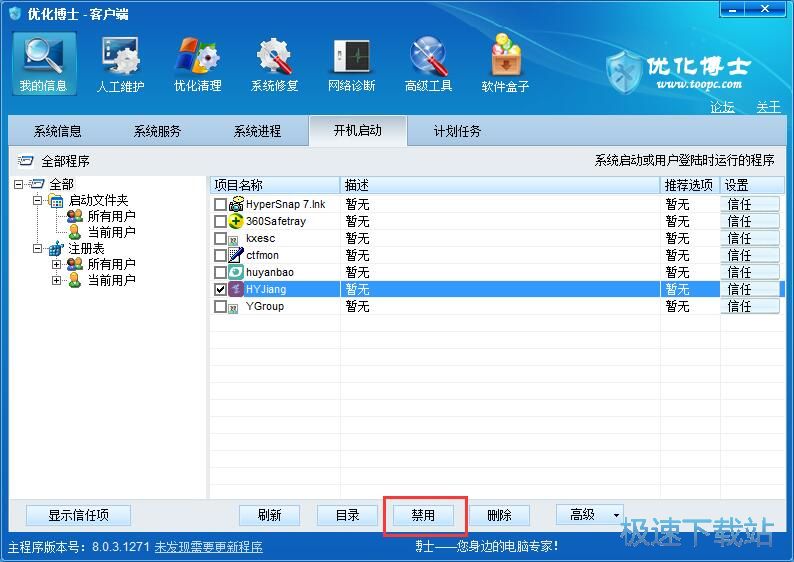Switch to the 计划任务 tab
Screen dimensions: 794x562
tap(457, 131)
